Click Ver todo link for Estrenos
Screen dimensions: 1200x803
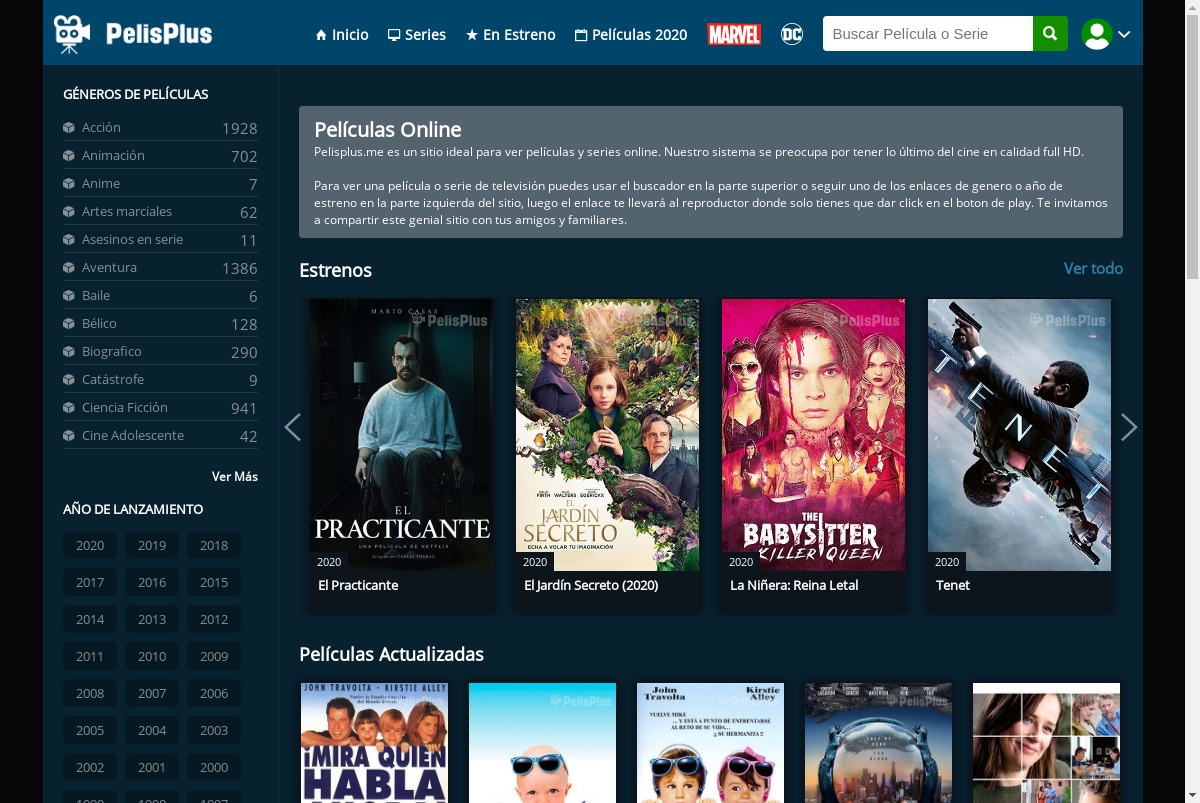(1093, 268)
